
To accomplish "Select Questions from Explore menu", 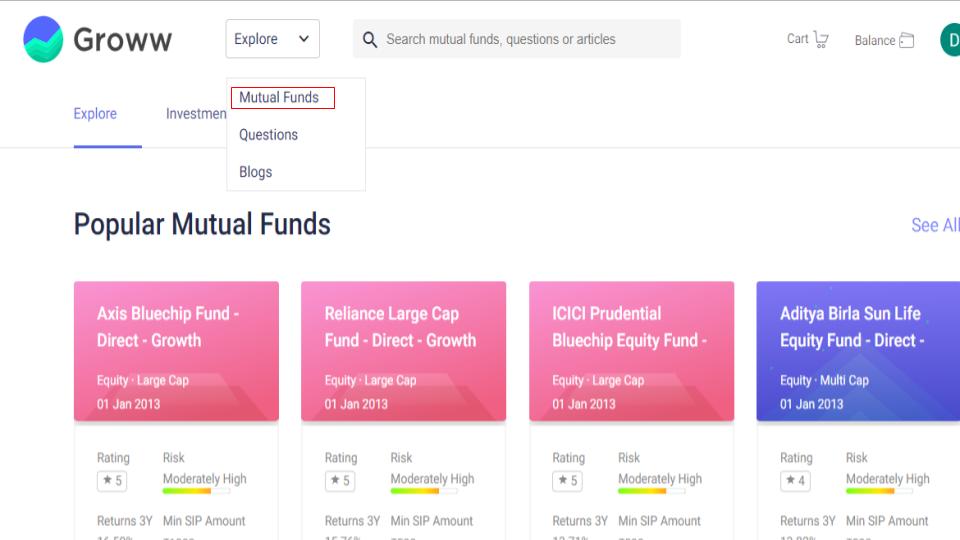I will tap(268, 135).
